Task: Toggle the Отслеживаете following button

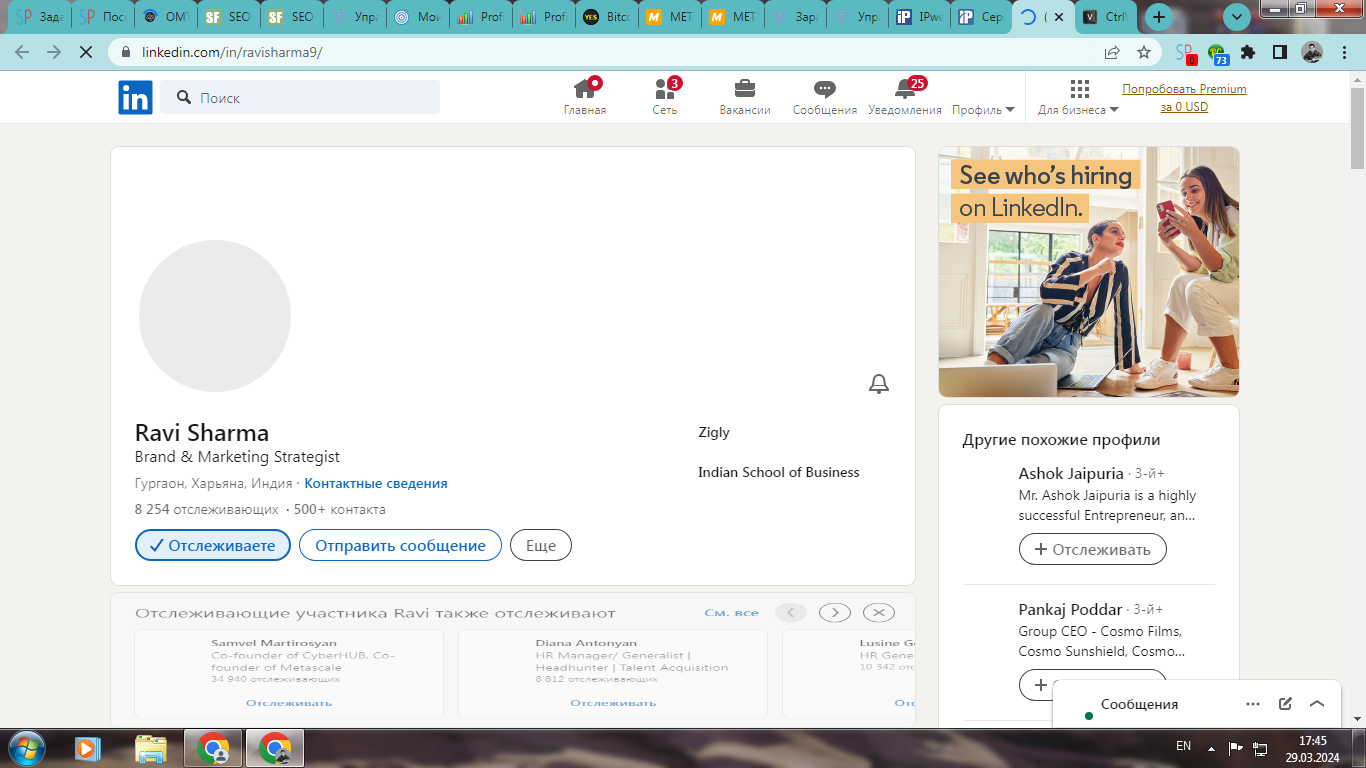Action: pos(213,546)
